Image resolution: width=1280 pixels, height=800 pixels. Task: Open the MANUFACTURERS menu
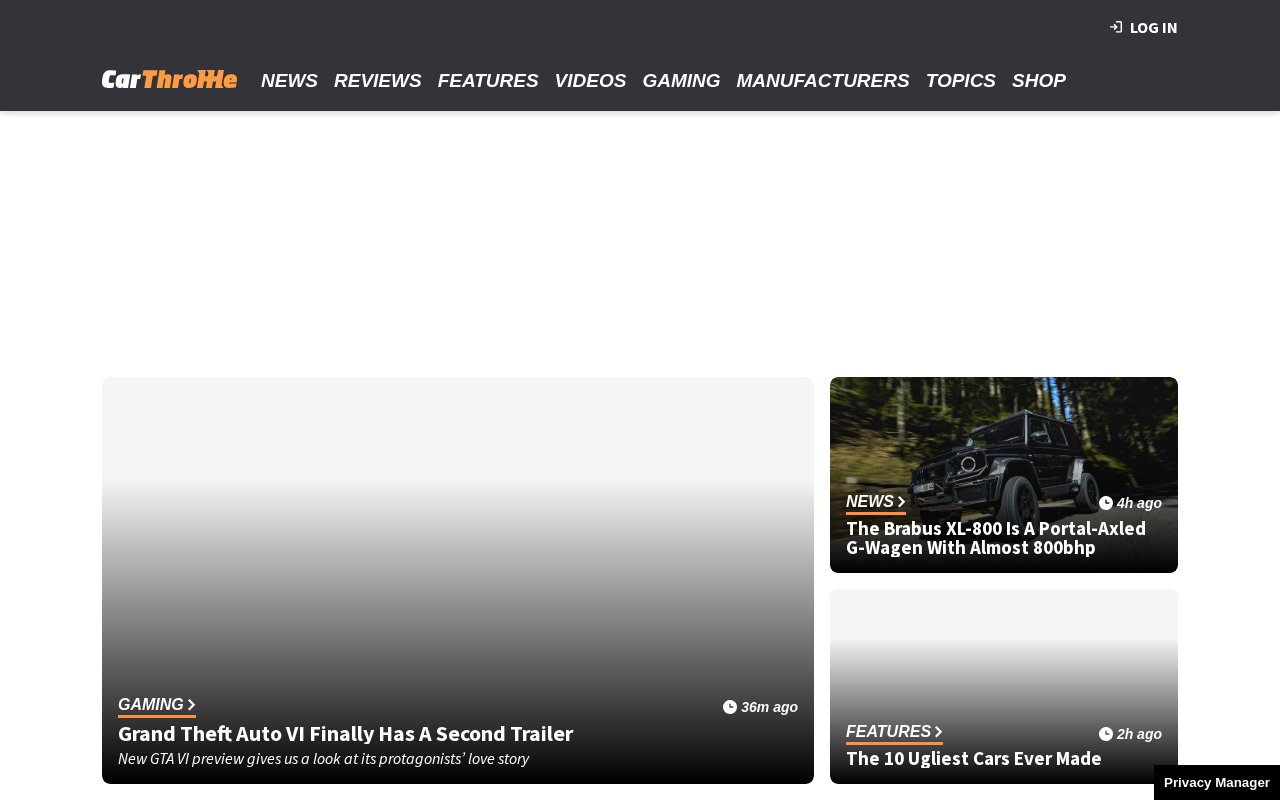point(823,81)
